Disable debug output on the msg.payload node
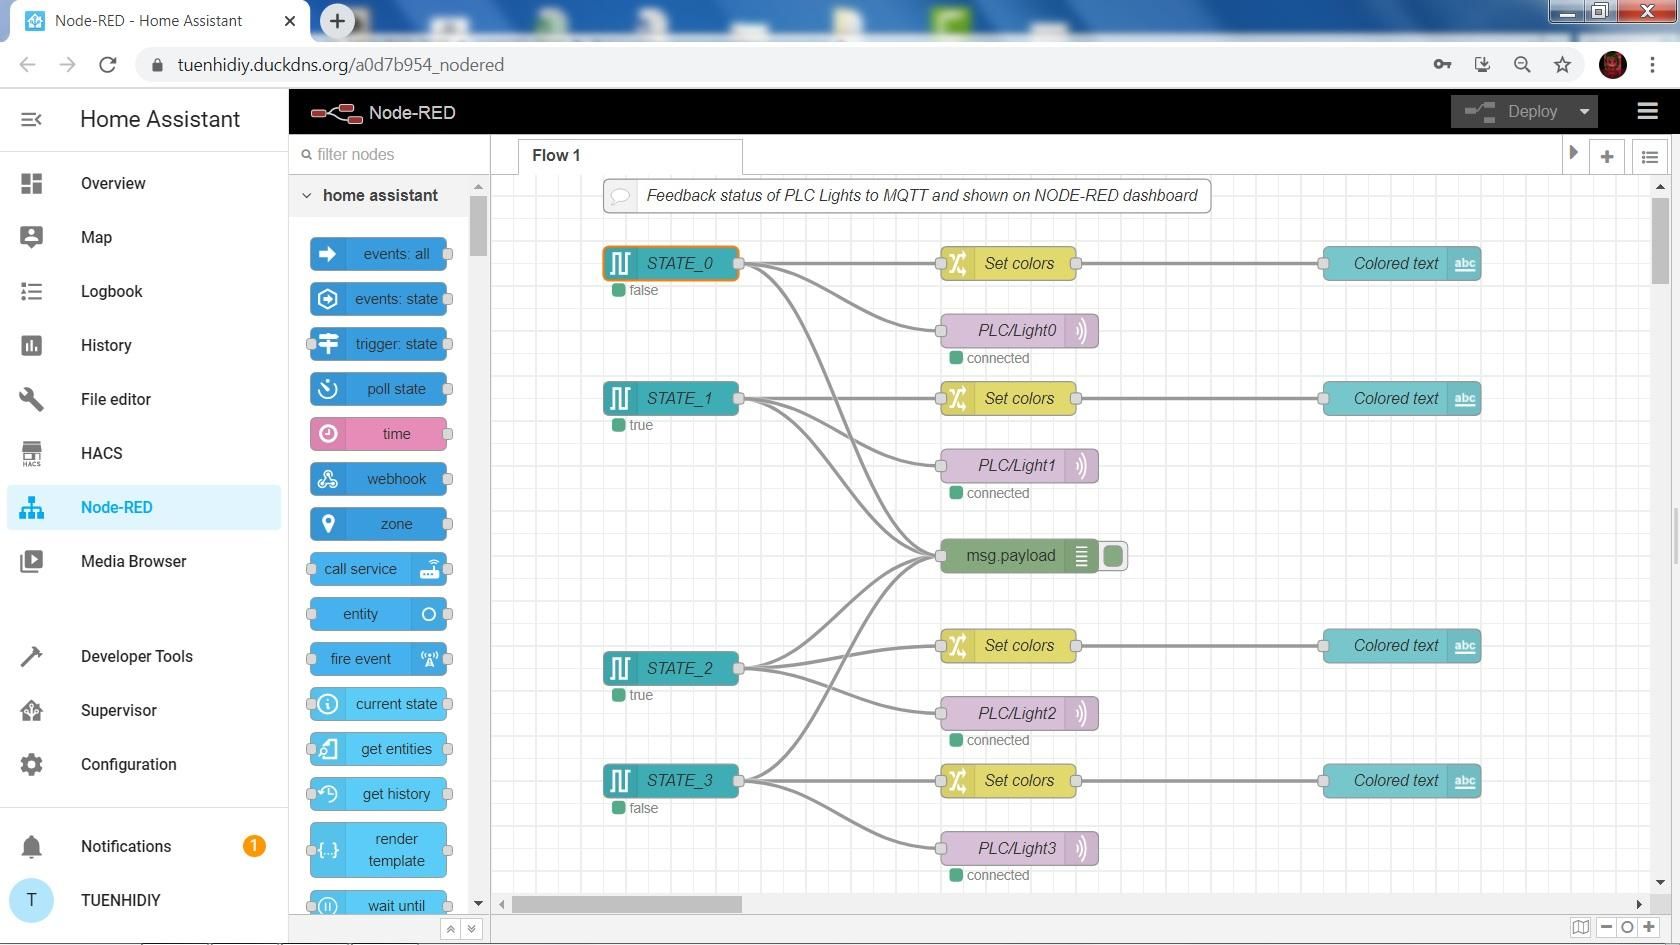Viewport: 1680px width, 945px height. coord(1113,556)
